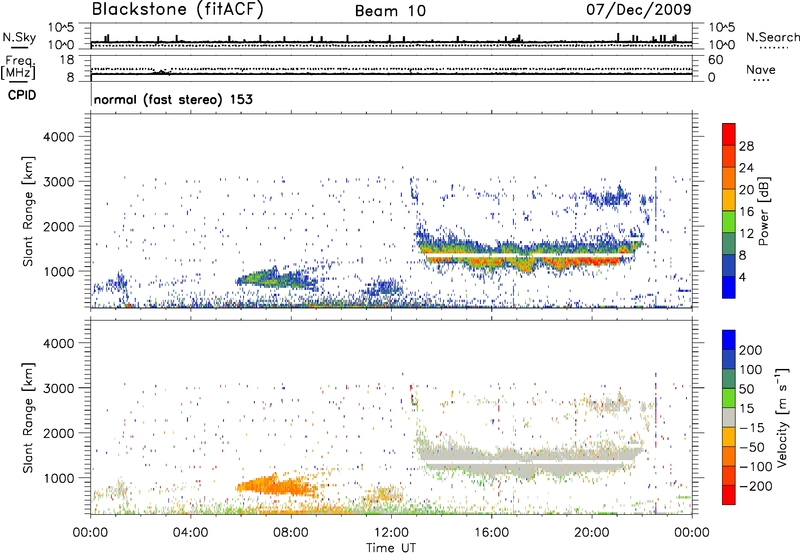This screenshot has width=800, height=554.
Task: Click the gray segment of velocity color bar
Action: coord(729,418)
